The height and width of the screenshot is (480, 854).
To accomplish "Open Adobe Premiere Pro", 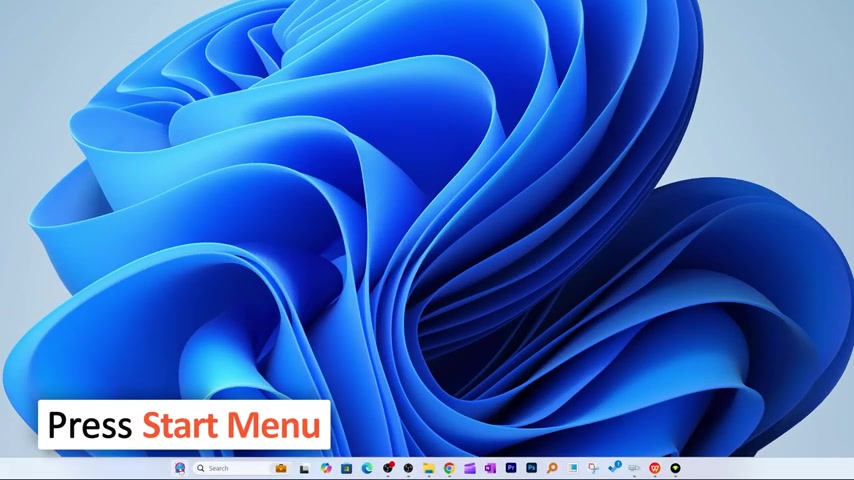I will (511, 467).
